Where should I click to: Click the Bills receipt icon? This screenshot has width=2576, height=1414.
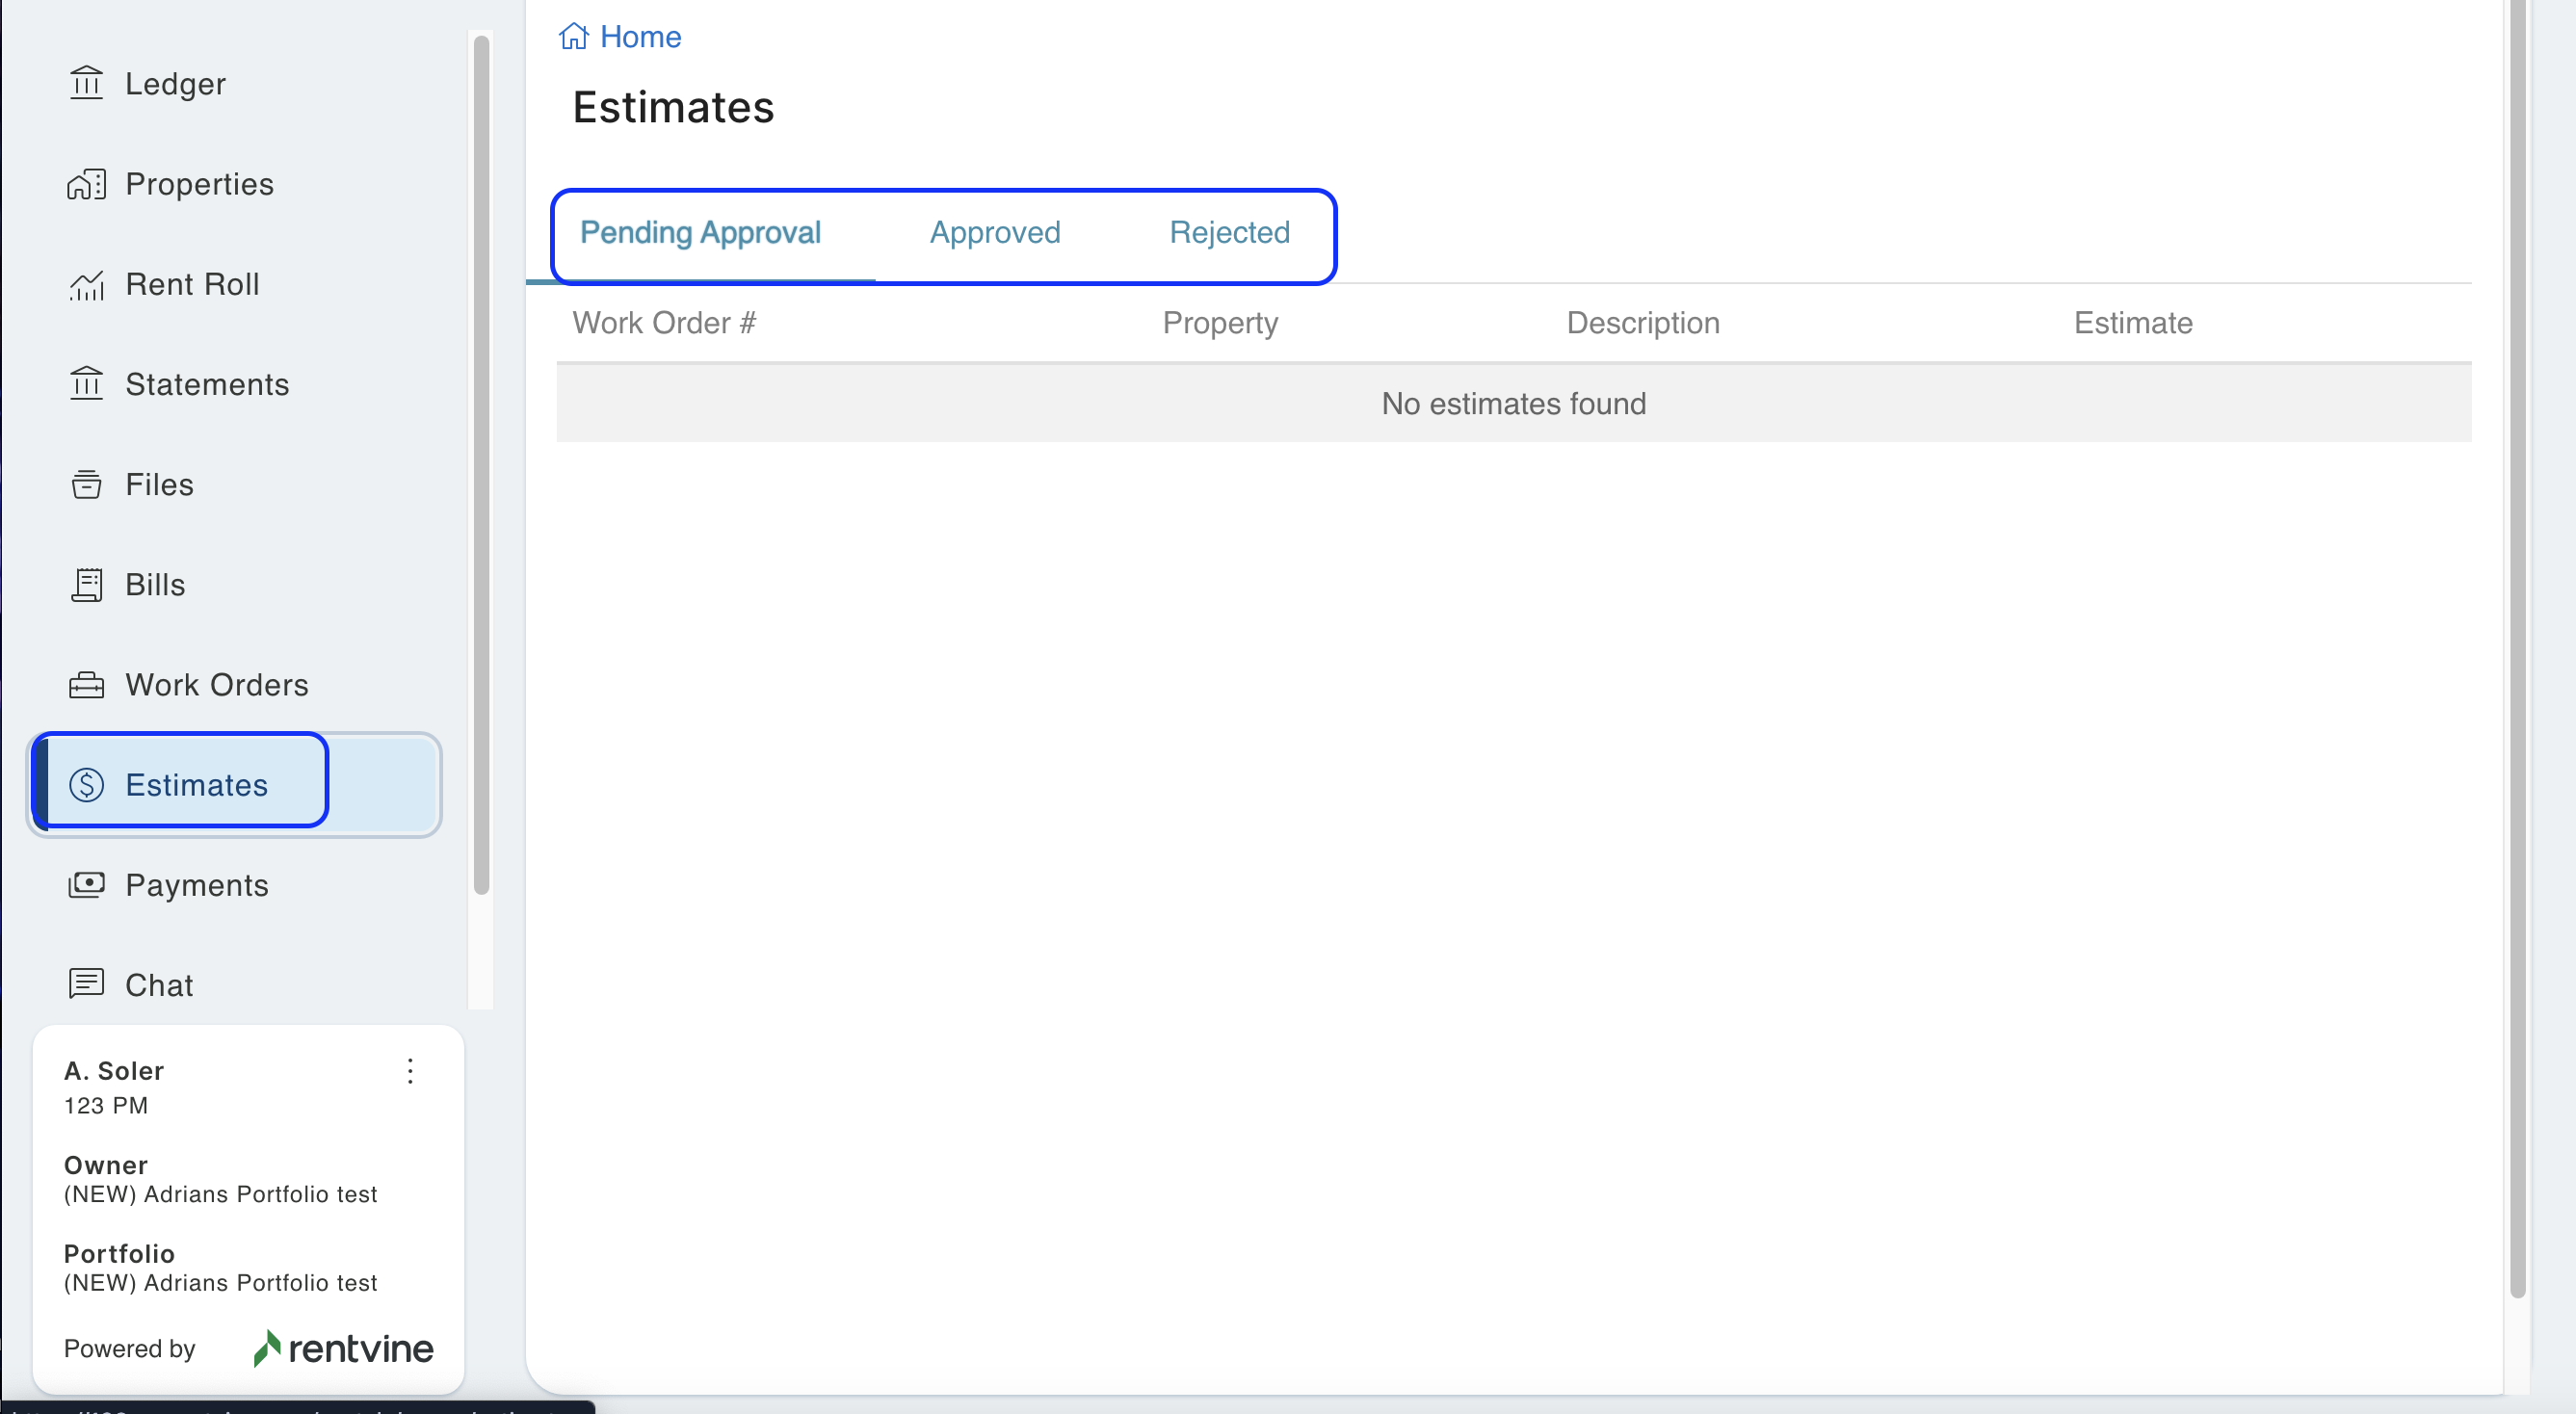pos(86,585)
